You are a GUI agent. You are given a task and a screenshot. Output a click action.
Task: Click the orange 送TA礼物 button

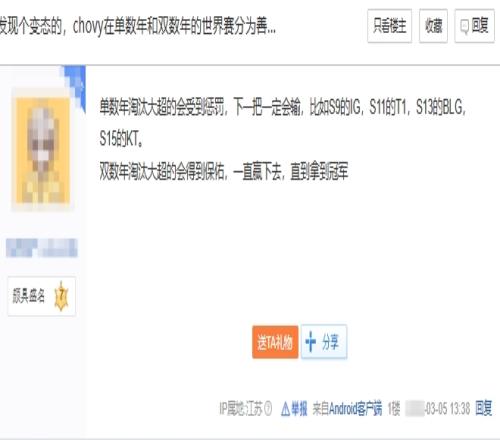pyautogui.click(x=275, y=342)
